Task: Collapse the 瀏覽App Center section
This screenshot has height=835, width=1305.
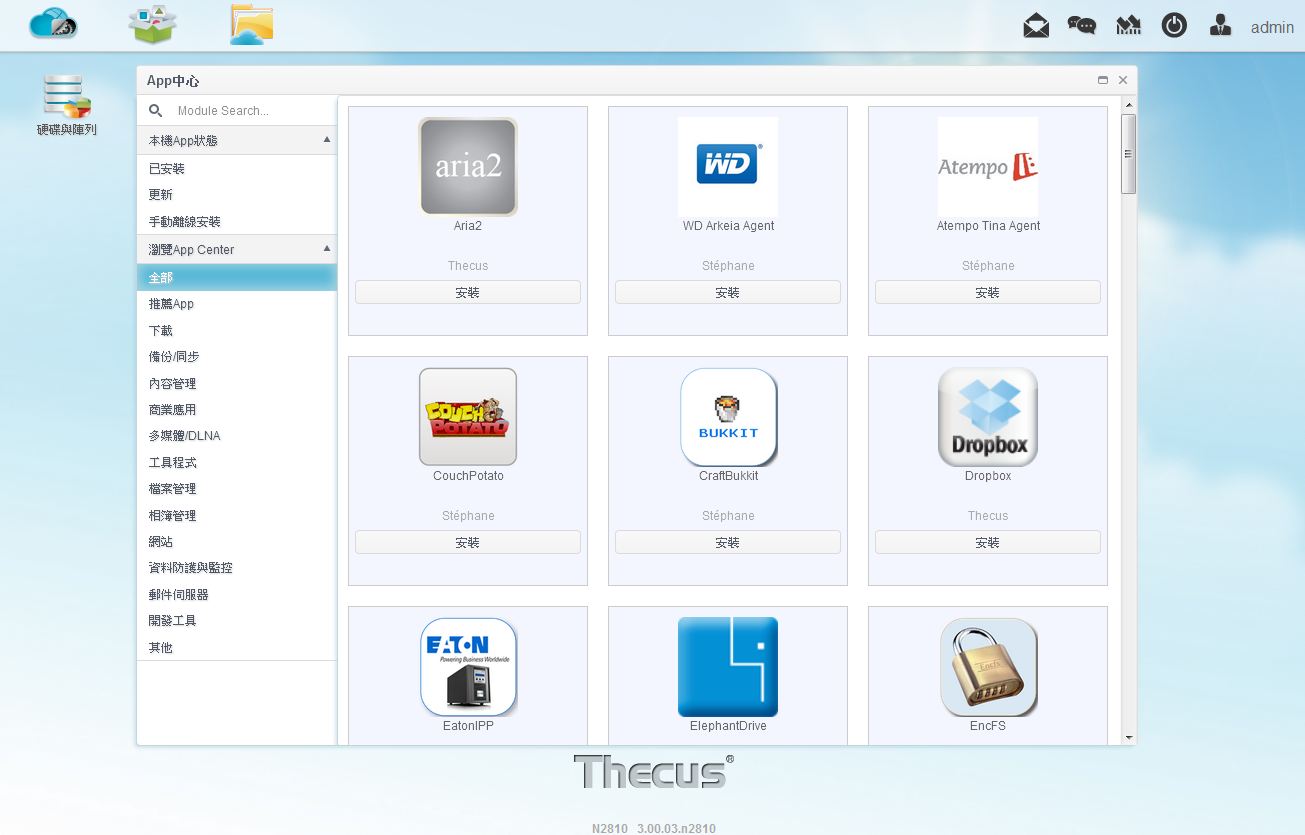Action: (x=326, y=248)
